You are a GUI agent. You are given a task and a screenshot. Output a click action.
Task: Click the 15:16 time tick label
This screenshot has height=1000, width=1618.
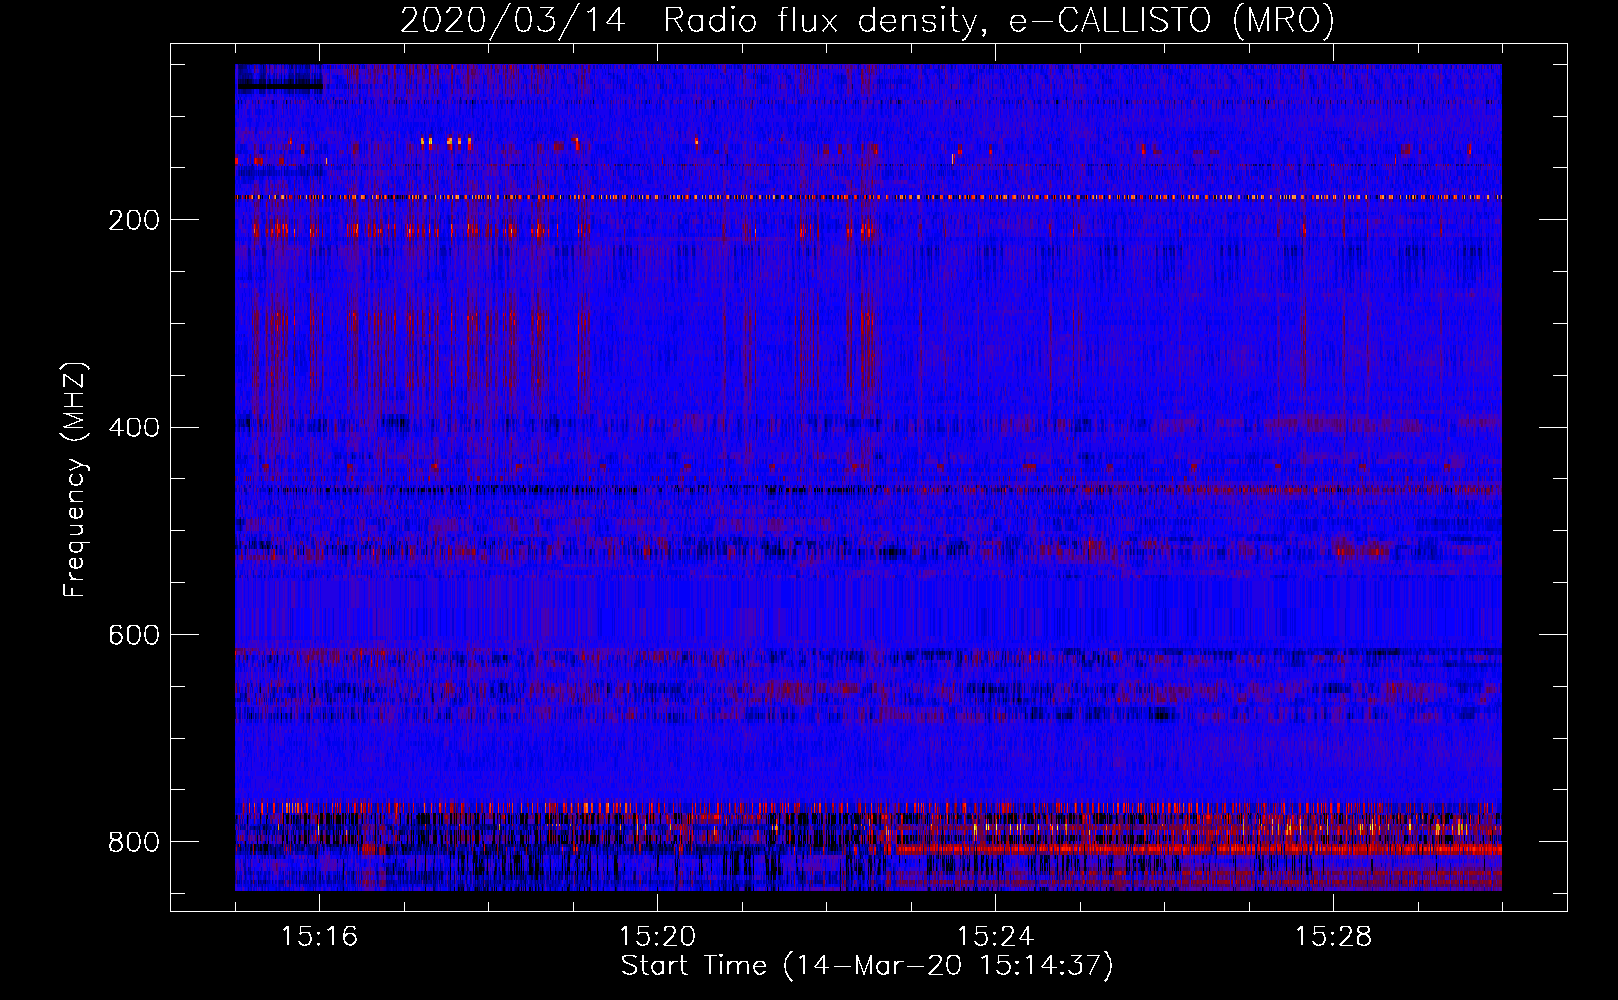click(319, 937)
